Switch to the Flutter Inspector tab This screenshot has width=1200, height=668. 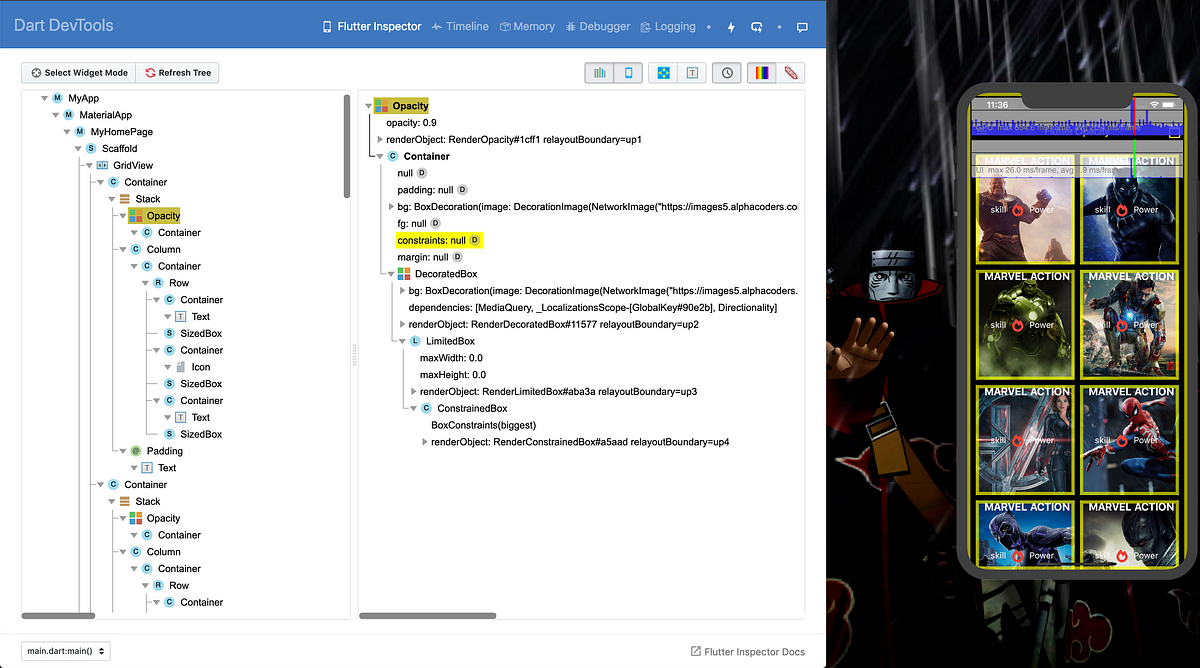click(372, 27)
